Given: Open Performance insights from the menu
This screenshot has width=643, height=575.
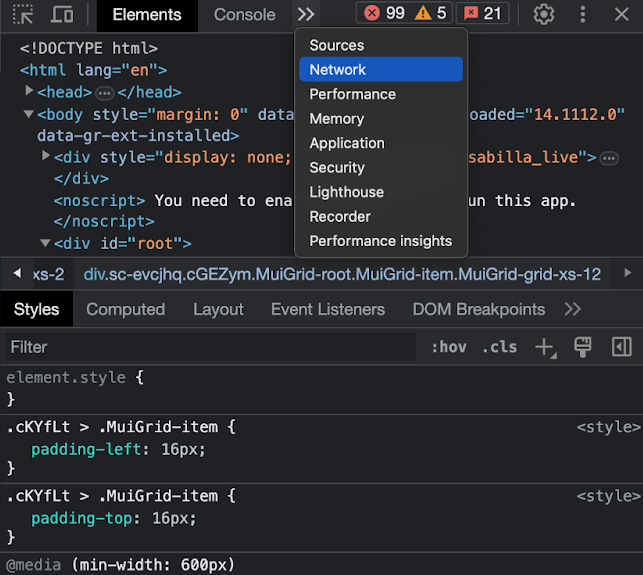Looking at the screenshot, I should tap(381, 241).
